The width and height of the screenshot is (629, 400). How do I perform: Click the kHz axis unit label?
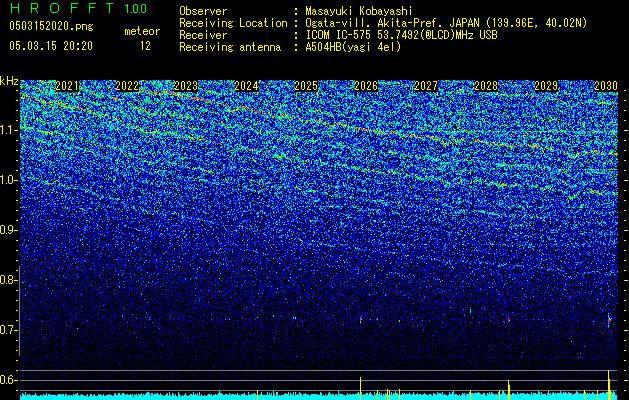tap(9, 81)
